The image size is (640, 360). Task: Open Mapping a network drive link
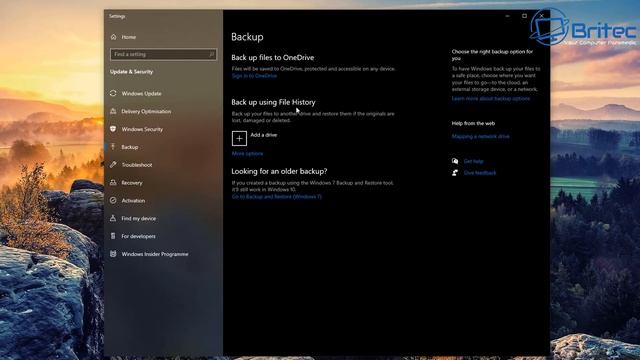(x=480, y=136)
